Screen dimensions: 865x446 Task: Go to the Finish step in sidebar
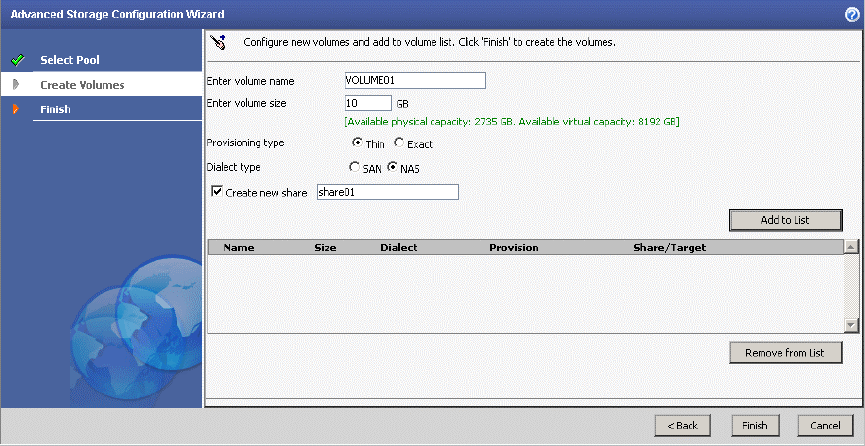pyautogui.click(x=55, y=109)
